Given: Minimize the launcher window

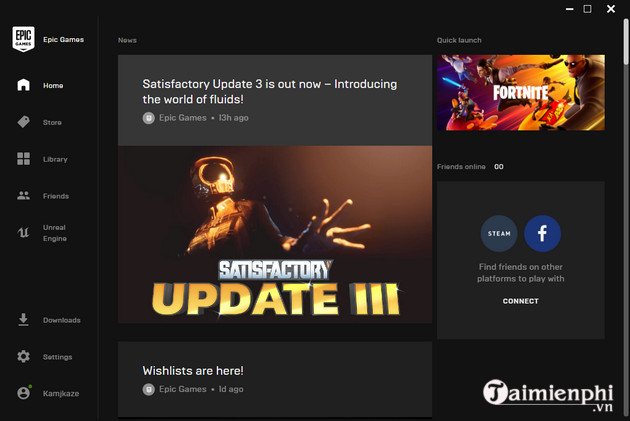Looking at the screenshot, I should tap(569, 9).
